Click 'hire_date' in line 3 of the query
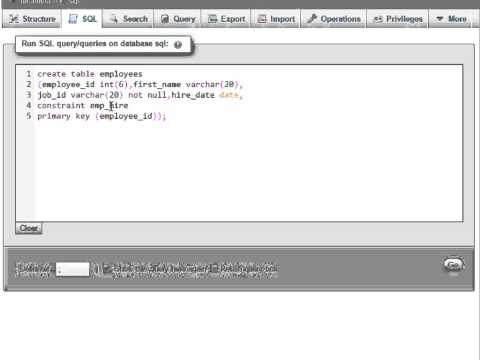 coord(193,95)
